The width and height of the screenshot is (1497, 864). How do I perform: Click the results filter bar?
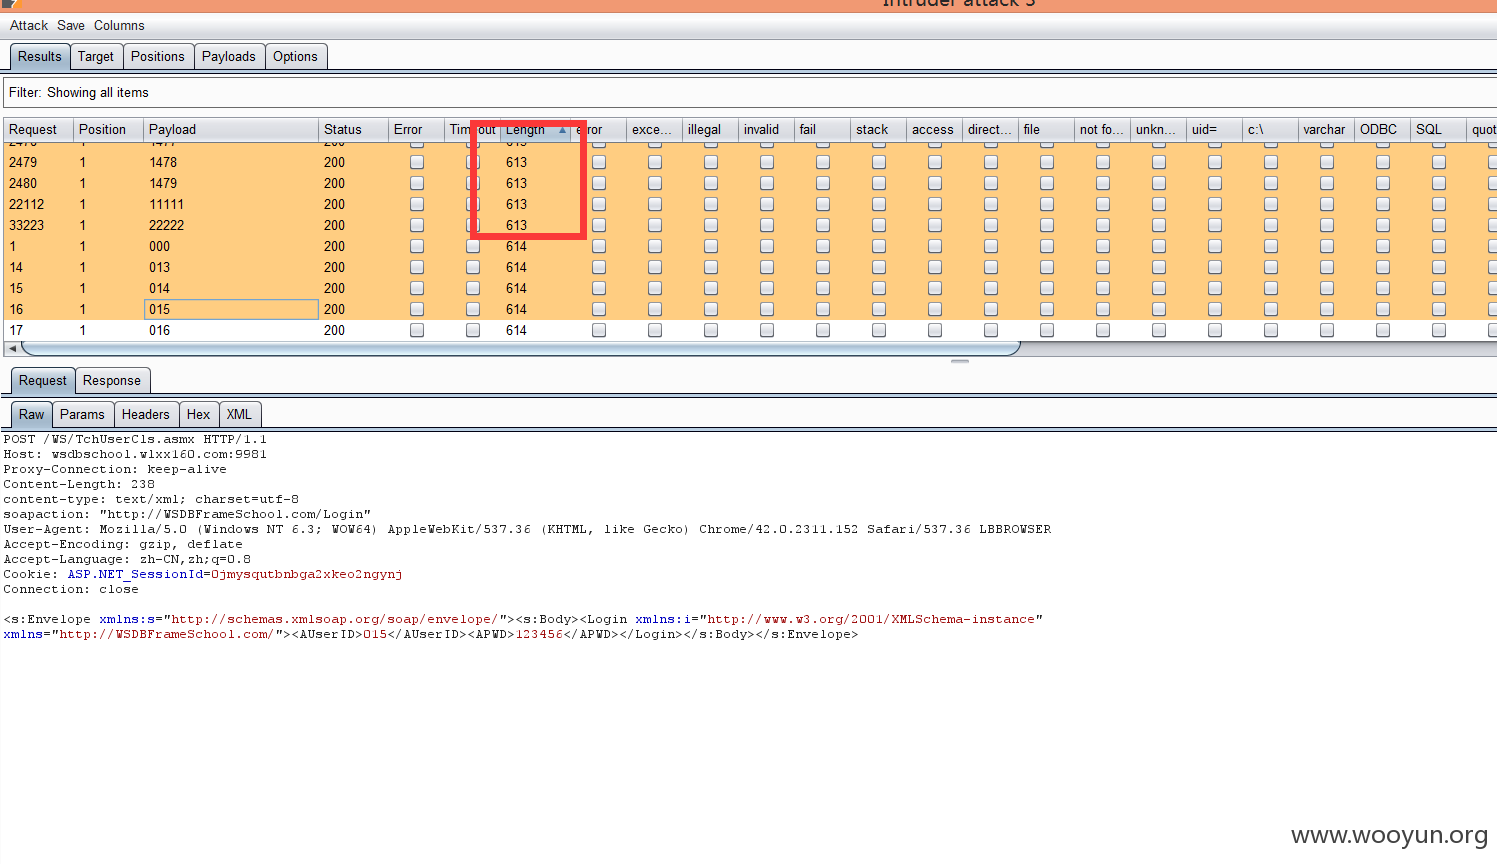click(x=750, y=93)
